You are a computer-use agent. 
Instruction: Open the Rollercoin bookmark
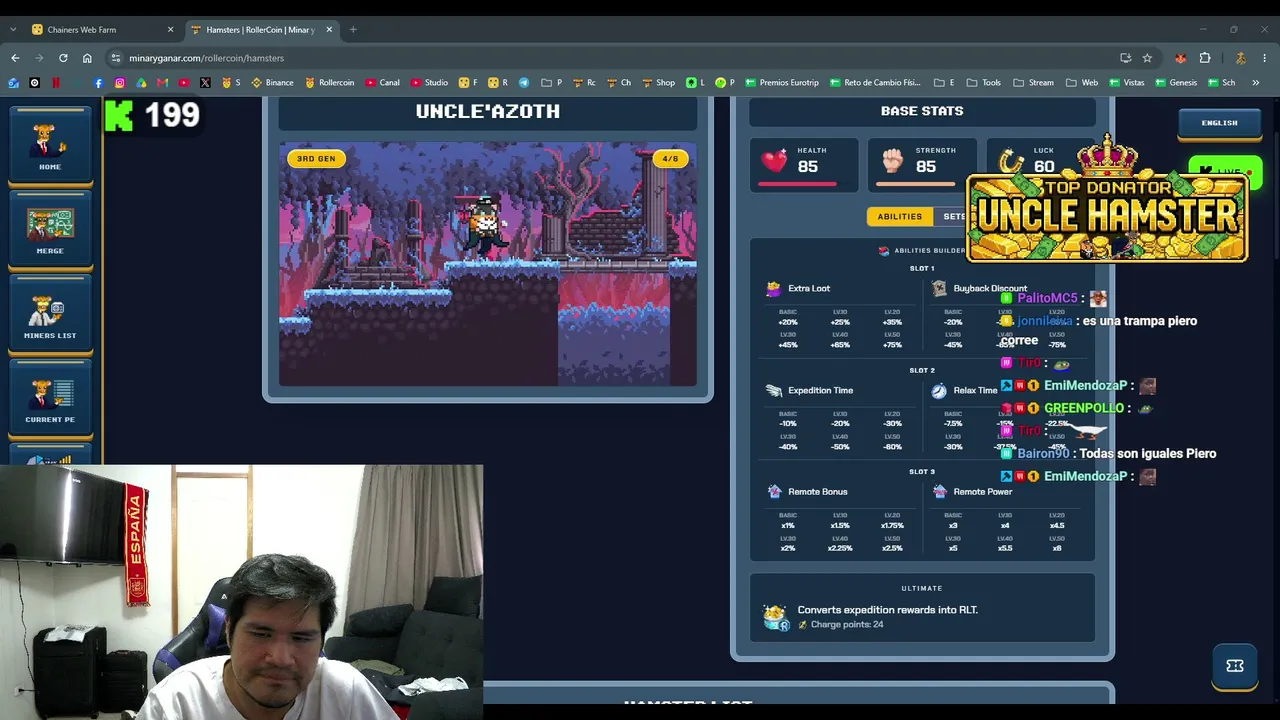tap(330, 83)
